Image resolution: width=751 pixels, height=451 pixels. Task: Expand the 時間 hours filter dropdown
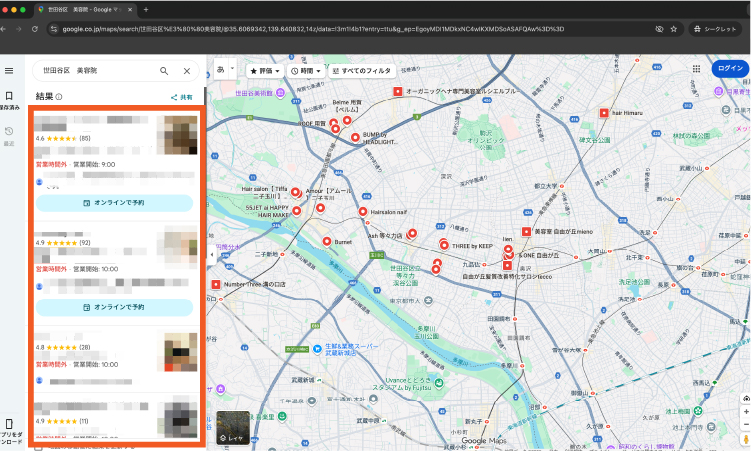305,71
